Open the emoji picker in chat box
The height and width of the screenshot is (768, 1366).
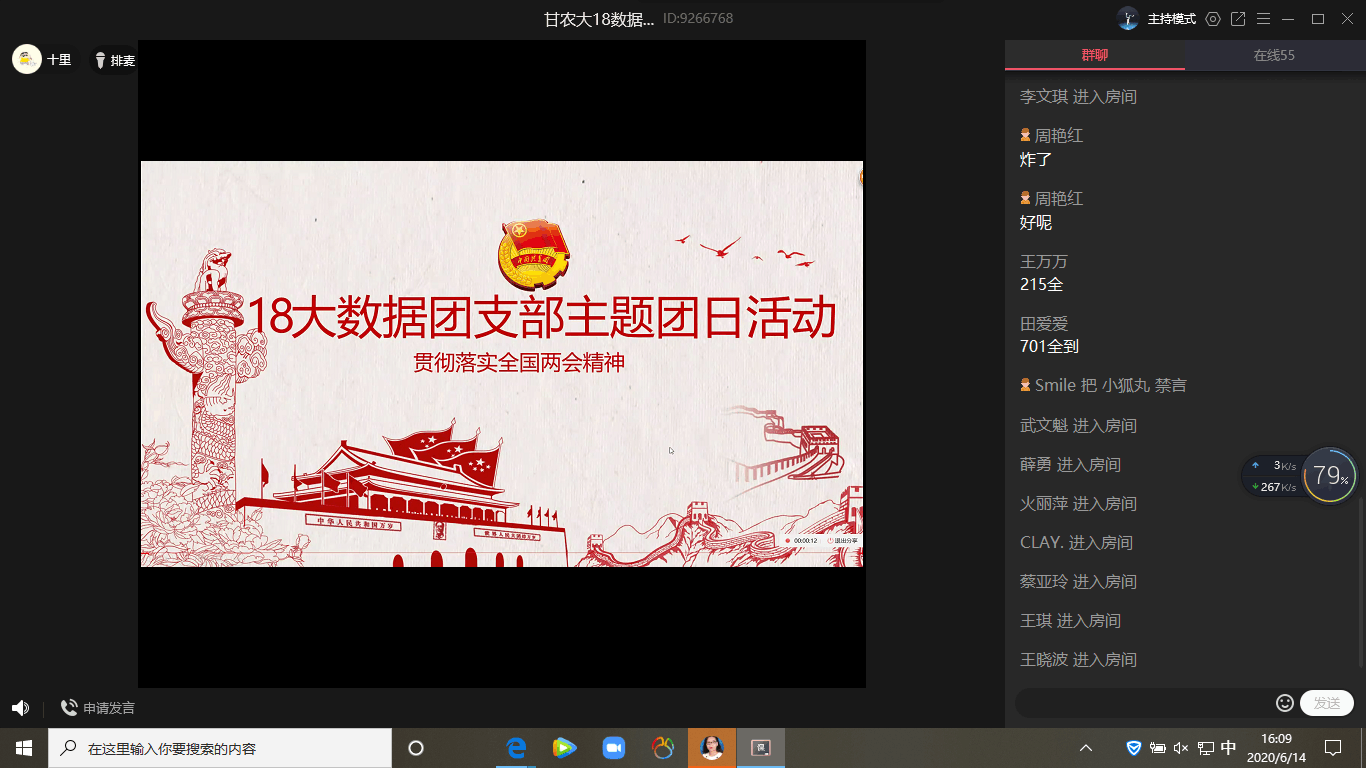point(1285,703)
